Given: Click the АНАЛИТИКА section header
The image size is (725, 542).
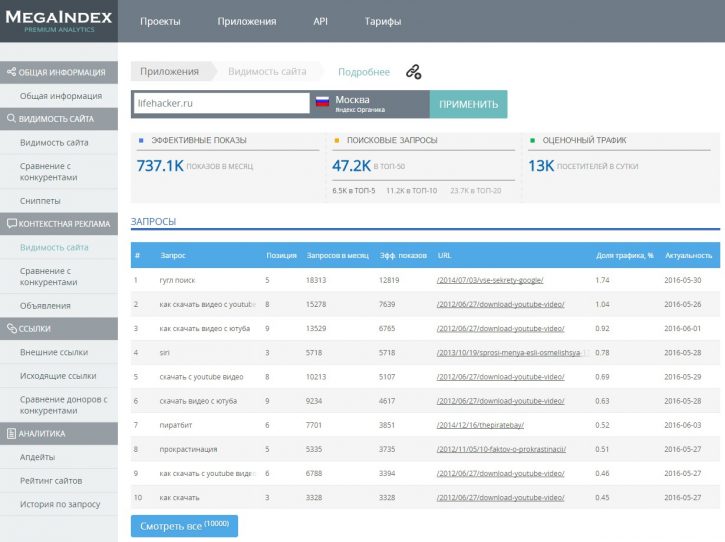Looking at the screenshot, I should [59, 433].
